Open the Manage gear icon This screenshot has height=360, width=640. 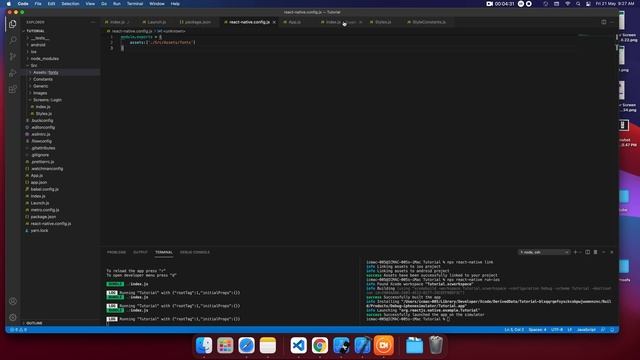[13, 317]
